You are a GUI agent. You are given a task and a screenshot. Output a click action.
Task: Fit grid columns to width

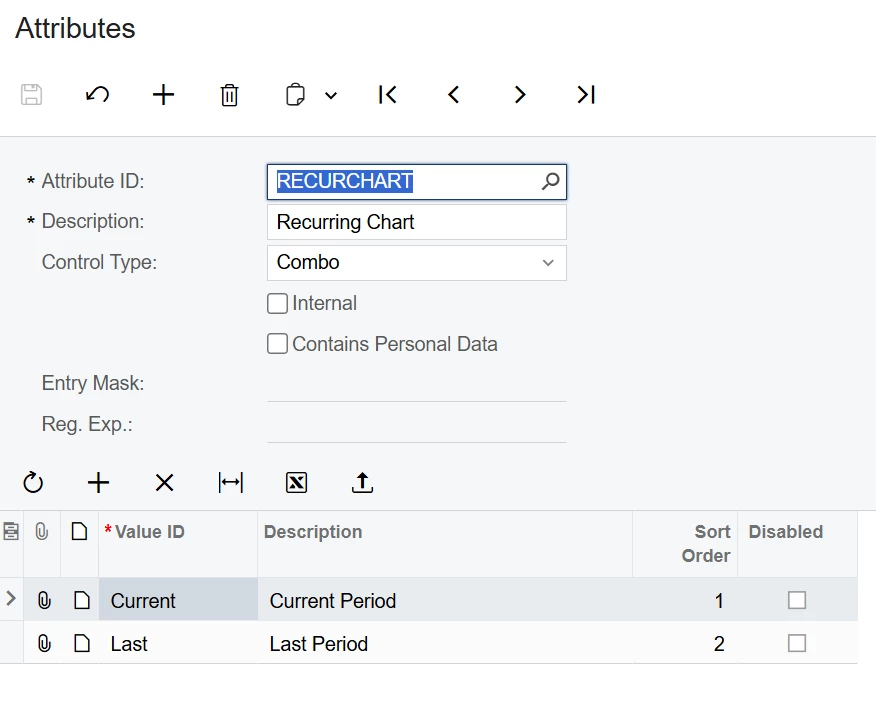pyautogui.click(x=230, y=483)
